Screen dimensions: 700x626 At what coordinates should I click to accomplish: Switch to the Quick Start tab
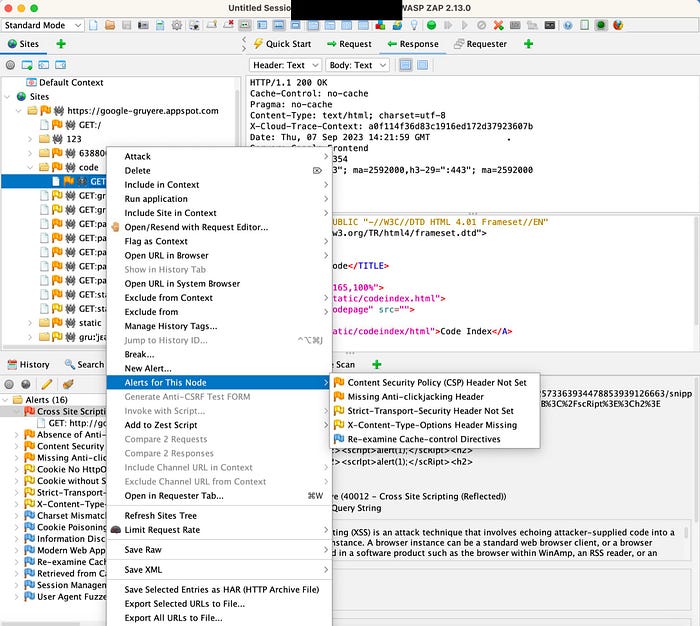pyautogui.click(x=282, y=44)
